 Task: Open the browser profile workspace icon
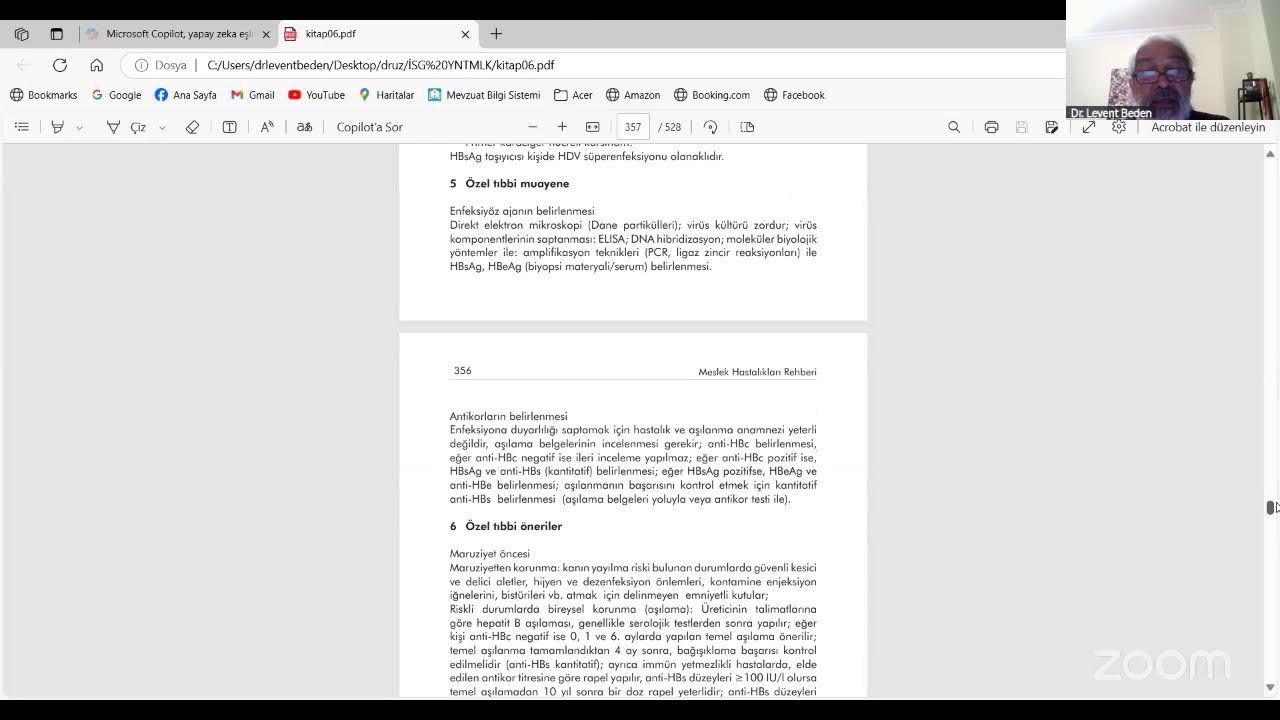(22, 34)
